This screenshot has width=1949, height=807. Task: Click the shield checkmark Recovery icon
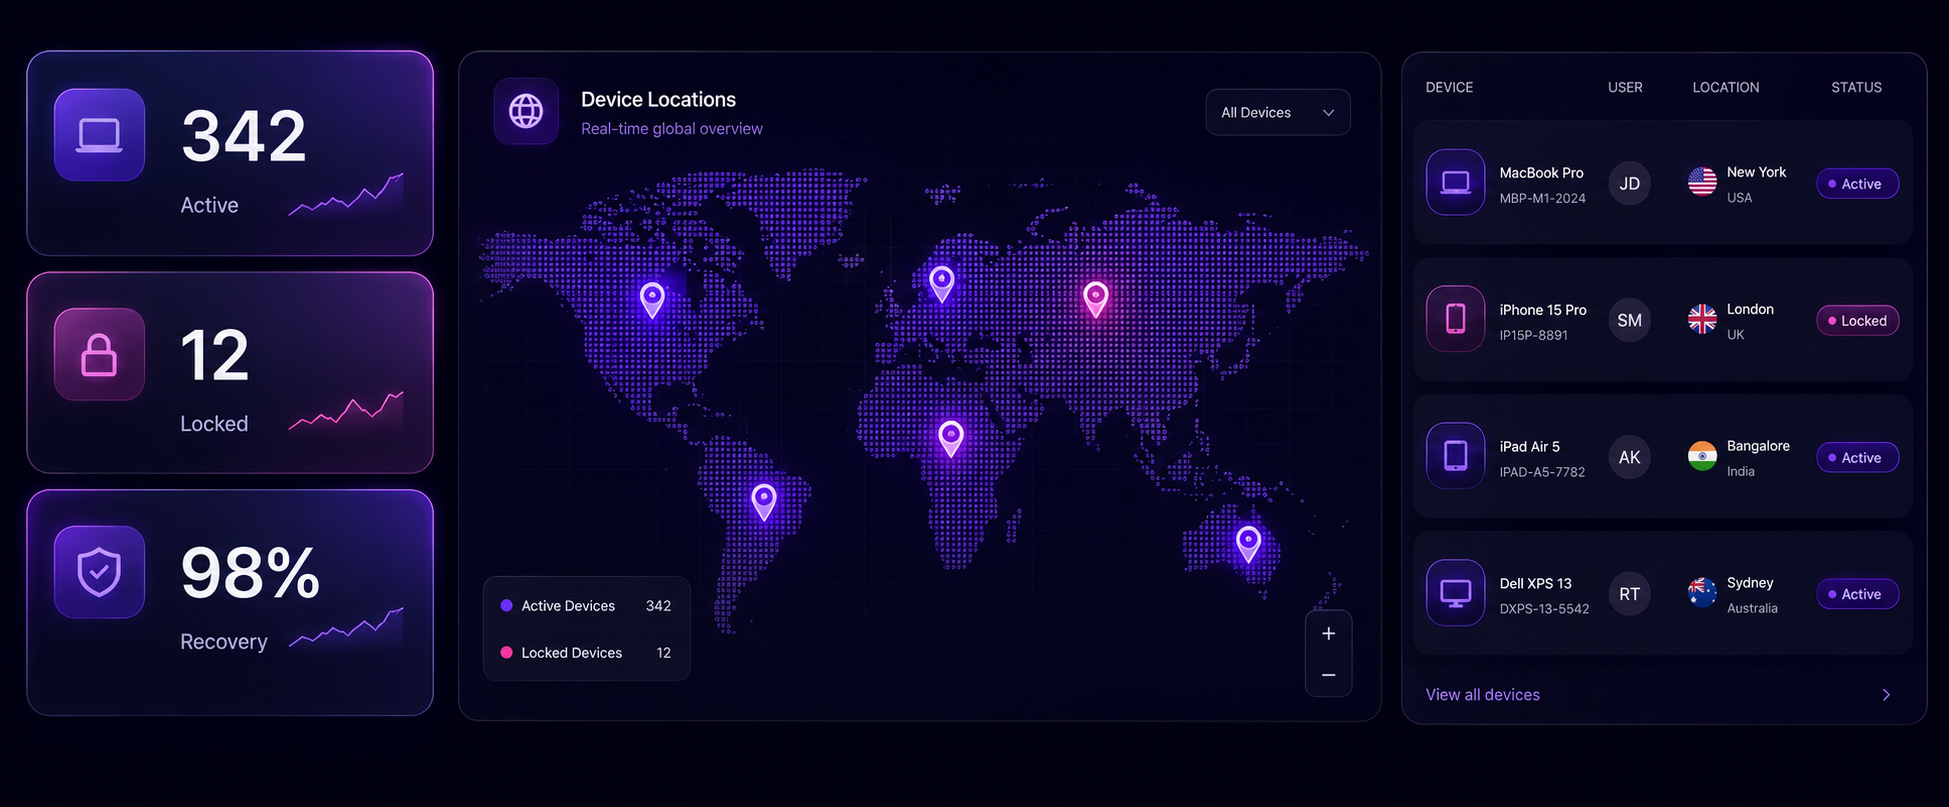point(99,572)
